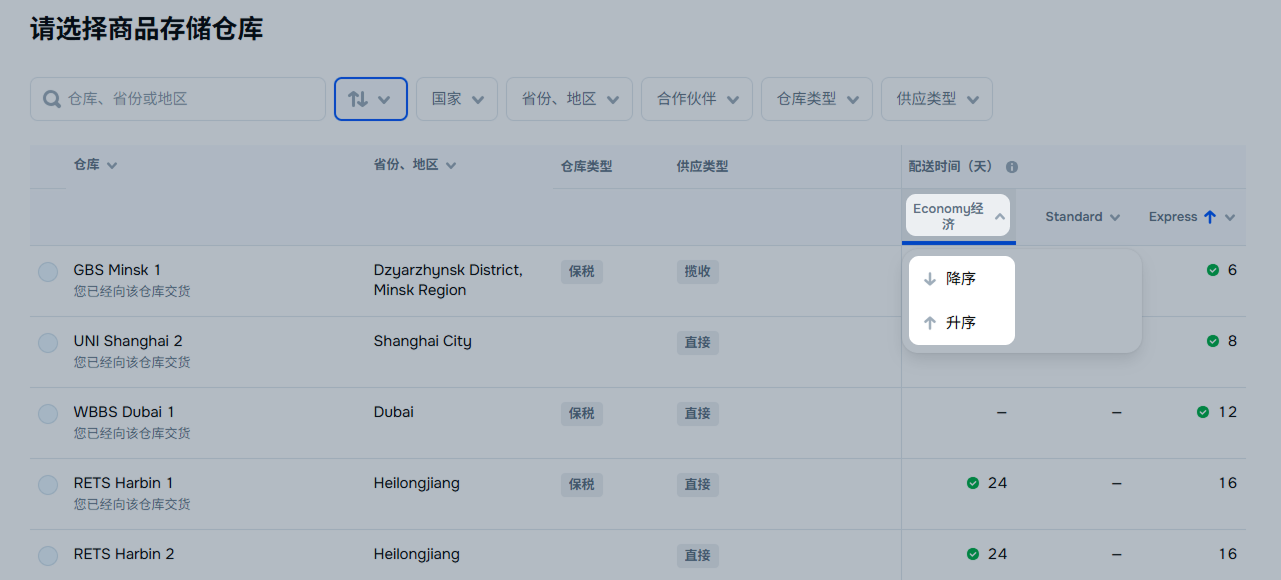Open the 供应类型 filter dropdown

936,99
